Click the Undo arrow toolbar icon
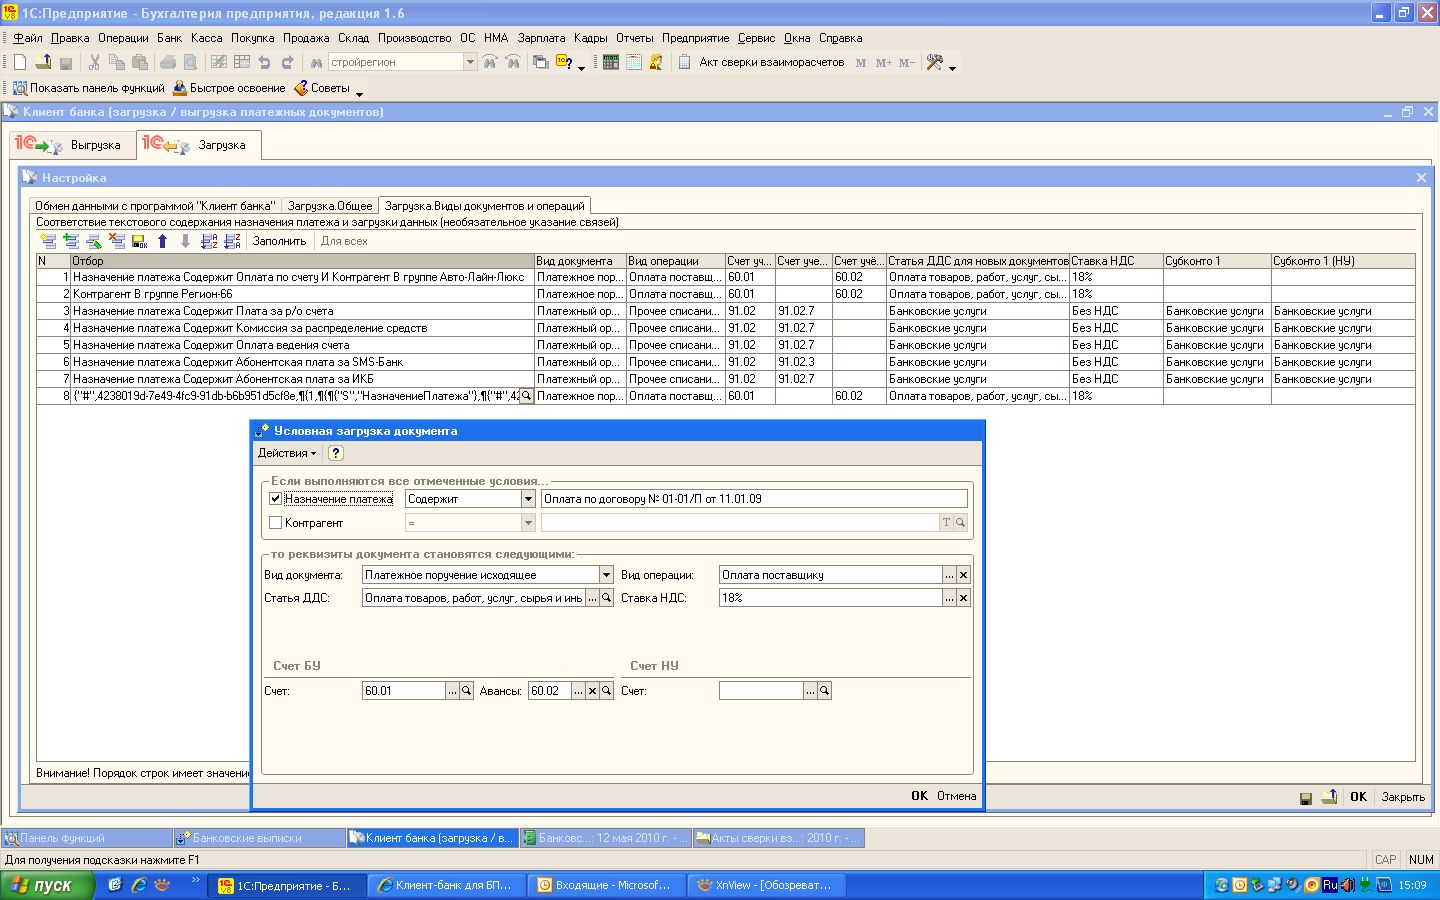The image size is (1440, 900). coord(264,62)
